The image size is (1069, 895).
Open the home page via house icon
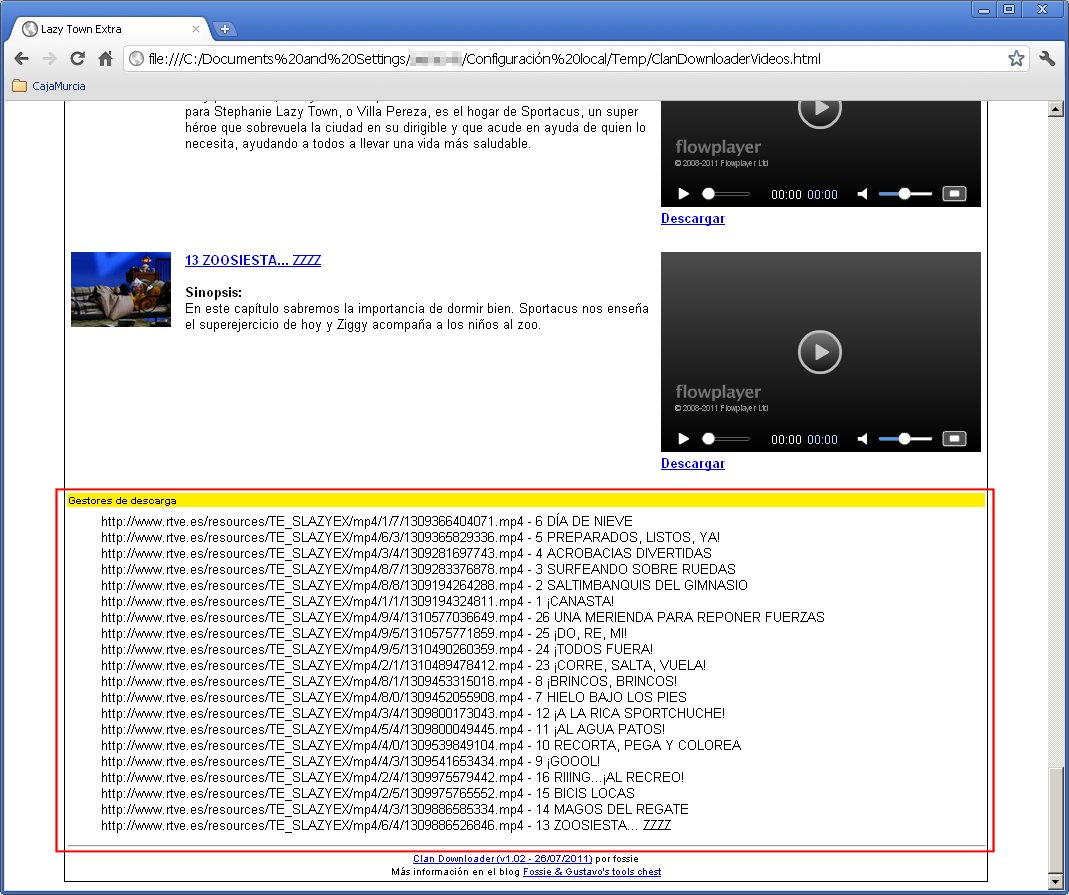point(105,59)
